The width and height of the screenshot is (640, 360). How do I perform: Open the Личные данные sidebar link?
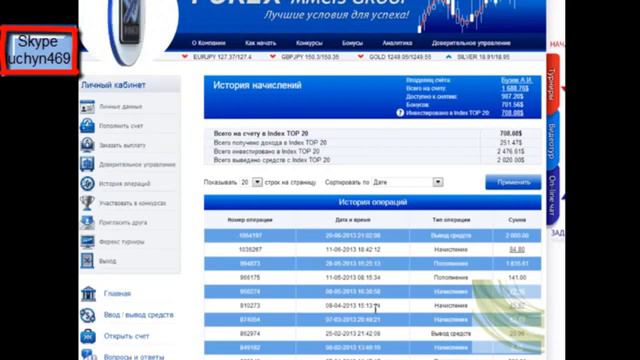point(121,107)
